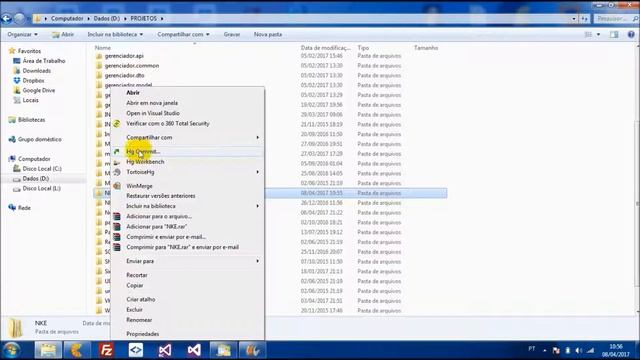Open the Organizar dropdown
The height and width of the screenshot is (360, 640).
click(x=22, y=34)
